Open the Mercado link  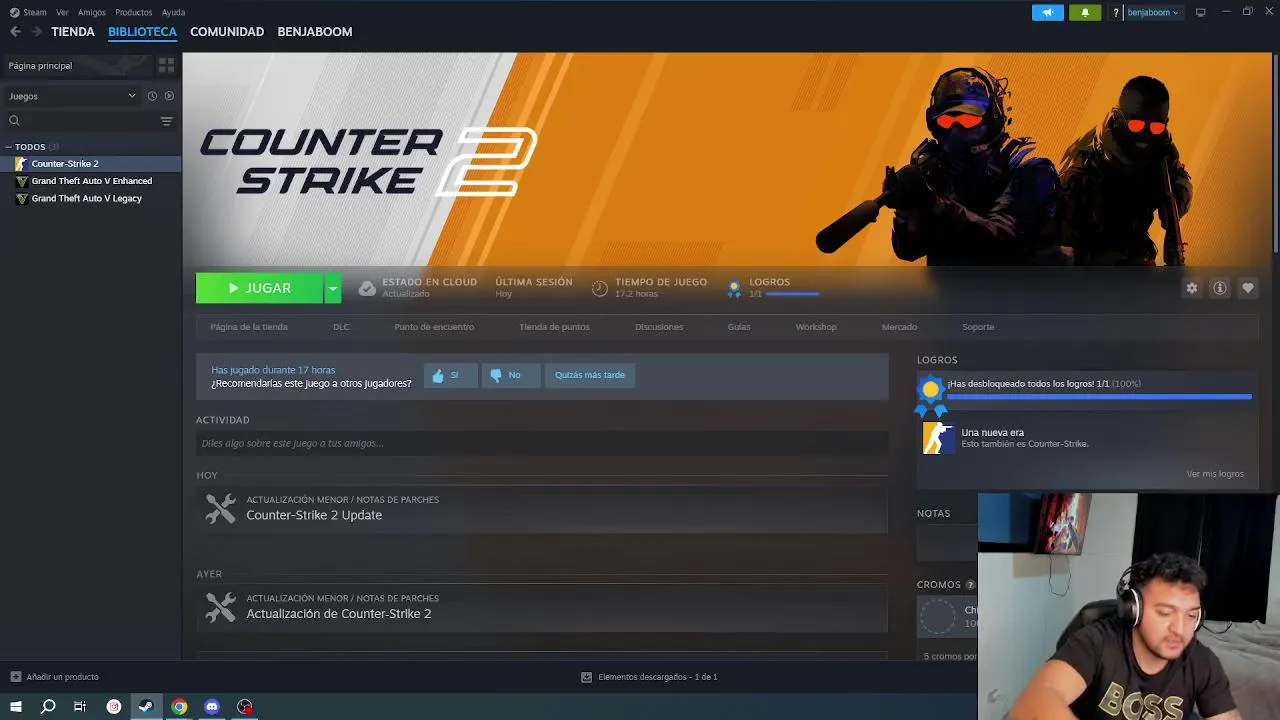tap(899, 327)
